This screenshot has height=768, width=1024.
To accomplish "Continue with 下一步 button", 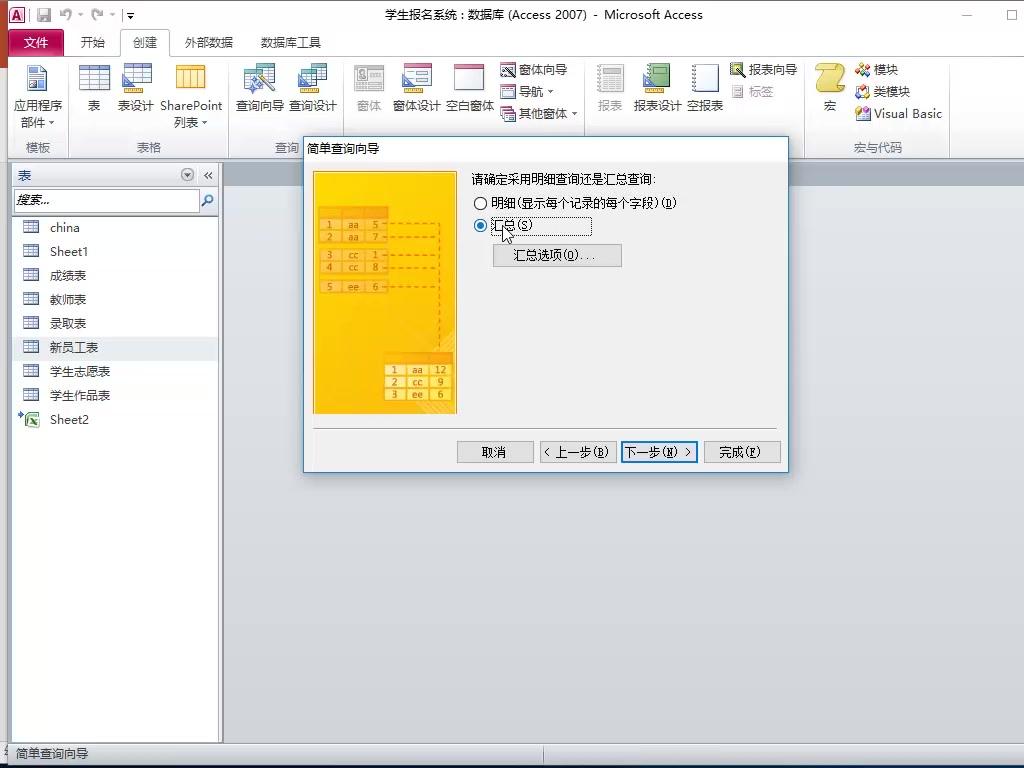I will coord(659,452).
